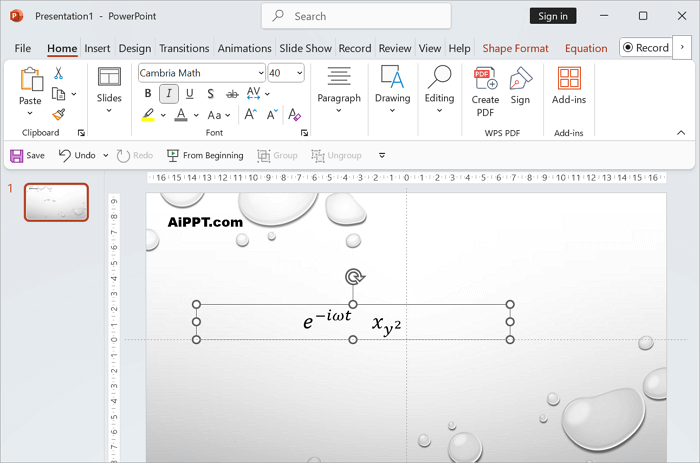This screenshot has height=463, width=700.
Task: Open the Equation ribbon tab
Action: [x=585, y=48]
